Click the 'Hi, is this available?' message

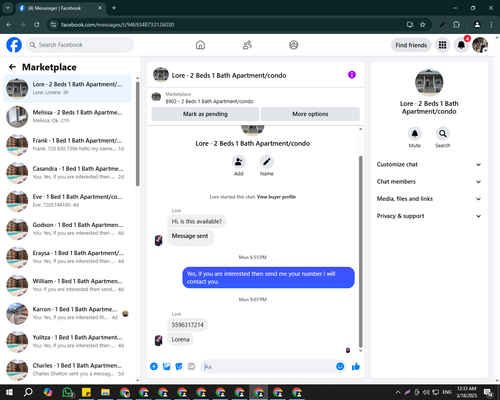coord(197,221)
